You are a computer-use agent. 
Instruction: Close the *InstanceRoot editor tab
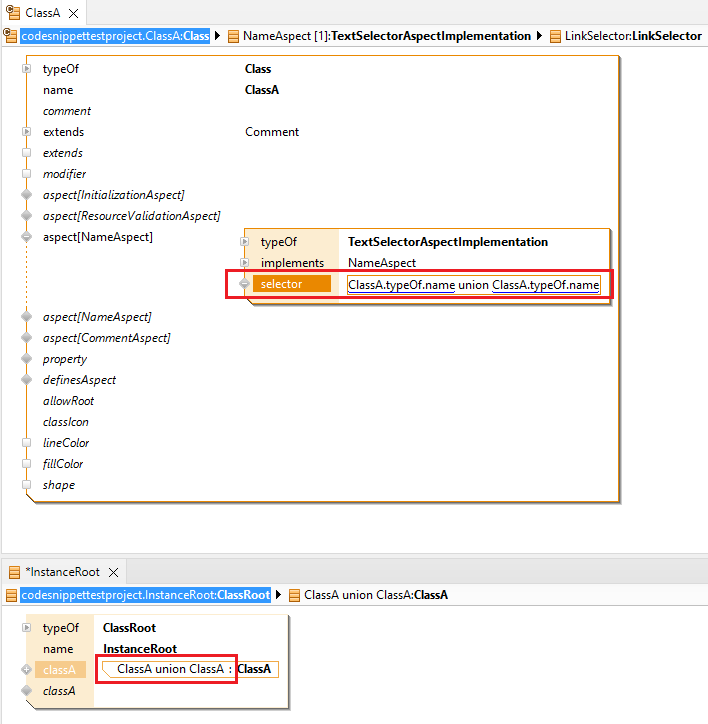[x=113, y=573]
